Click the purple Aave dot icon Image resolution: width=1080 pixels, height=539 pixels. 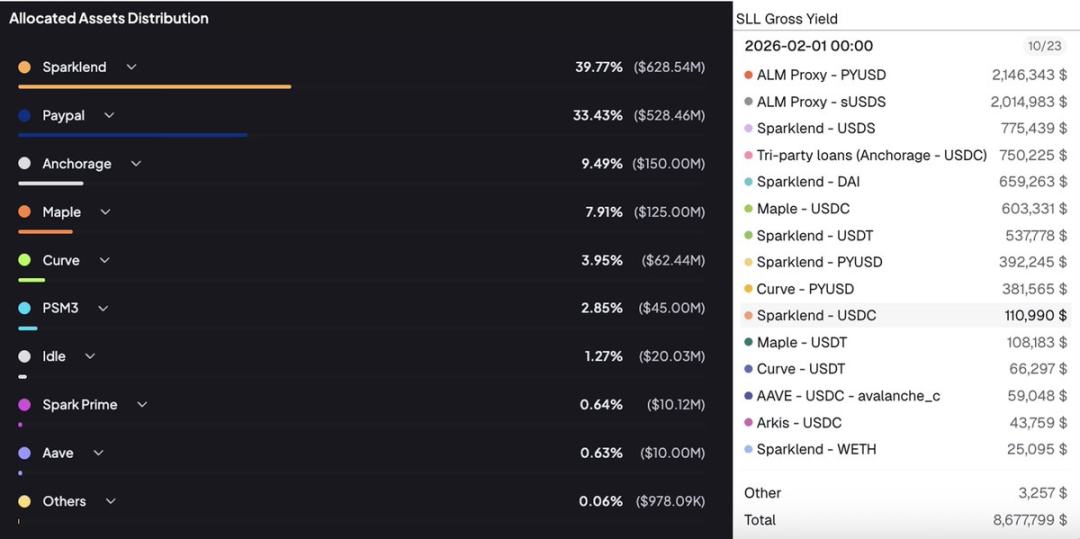point(24,453)
